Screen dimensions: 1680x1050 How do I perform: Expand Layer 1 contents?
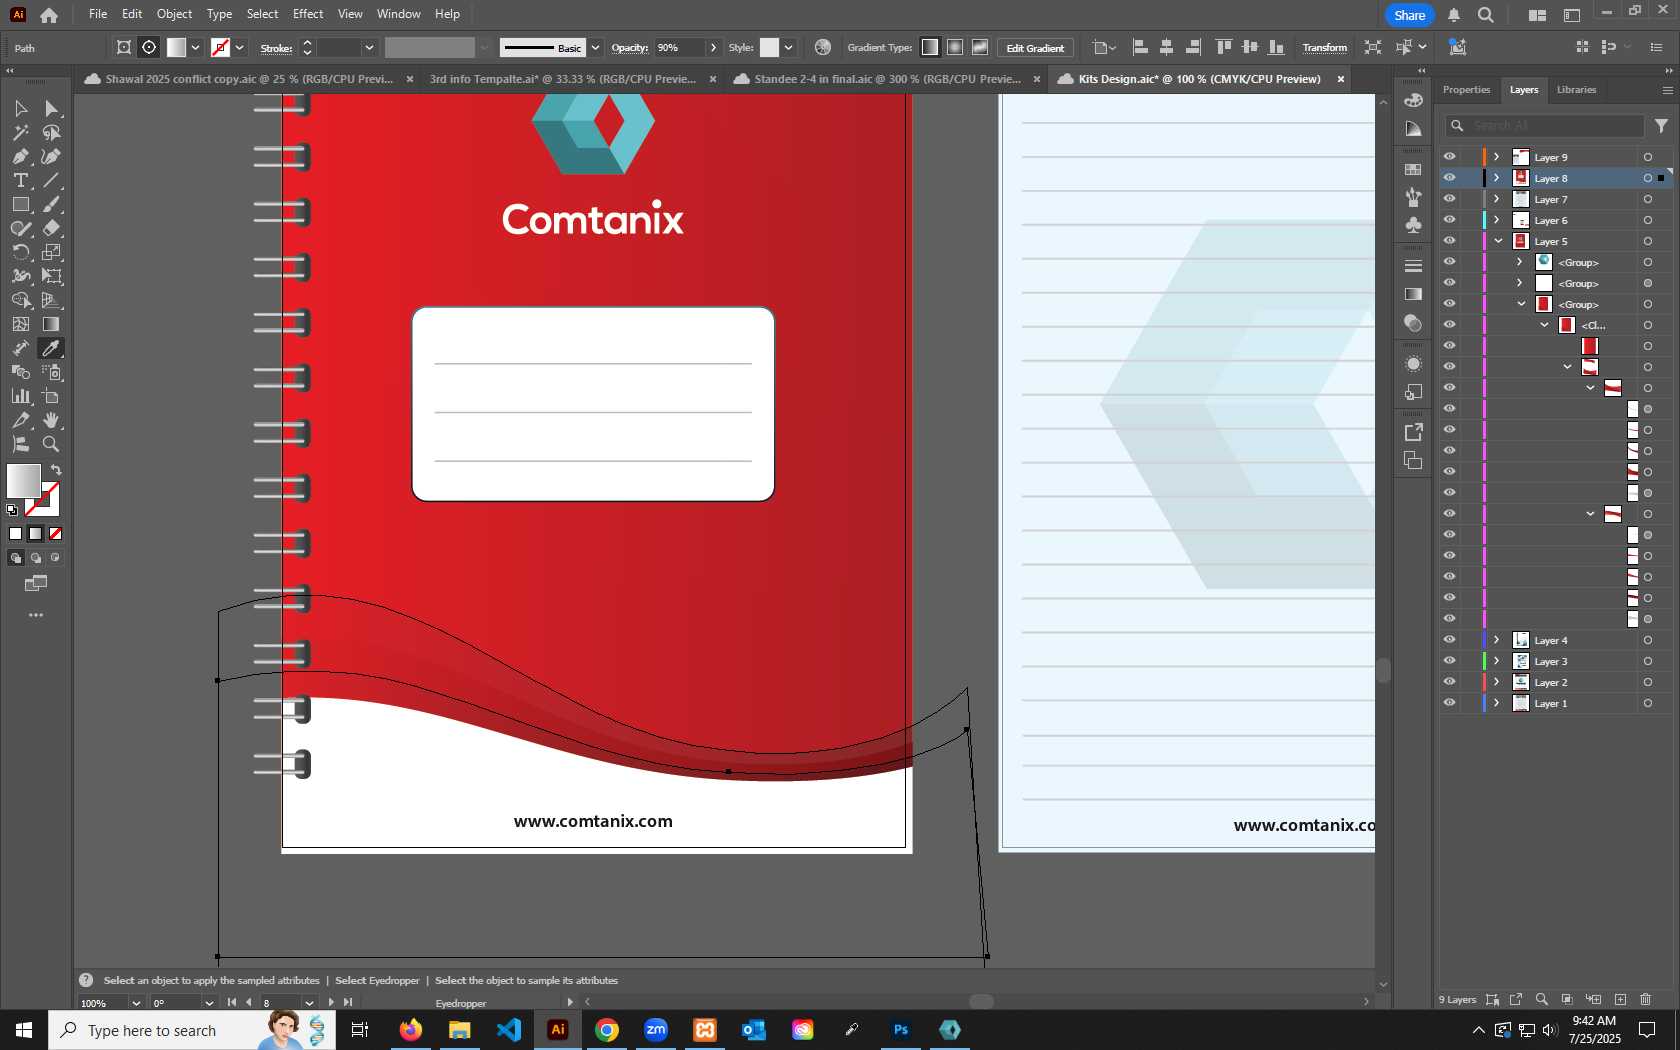[1497, 703]
